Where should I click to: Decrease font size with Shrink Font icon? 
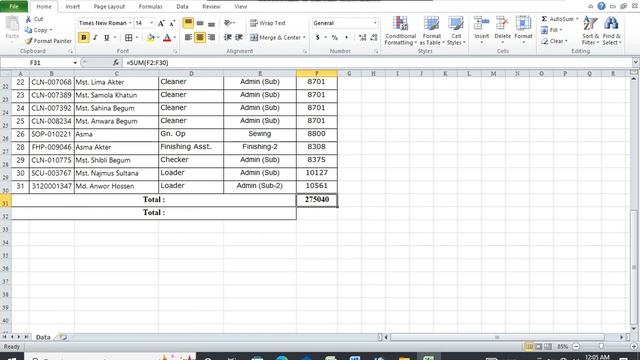(x=172, y=23)
